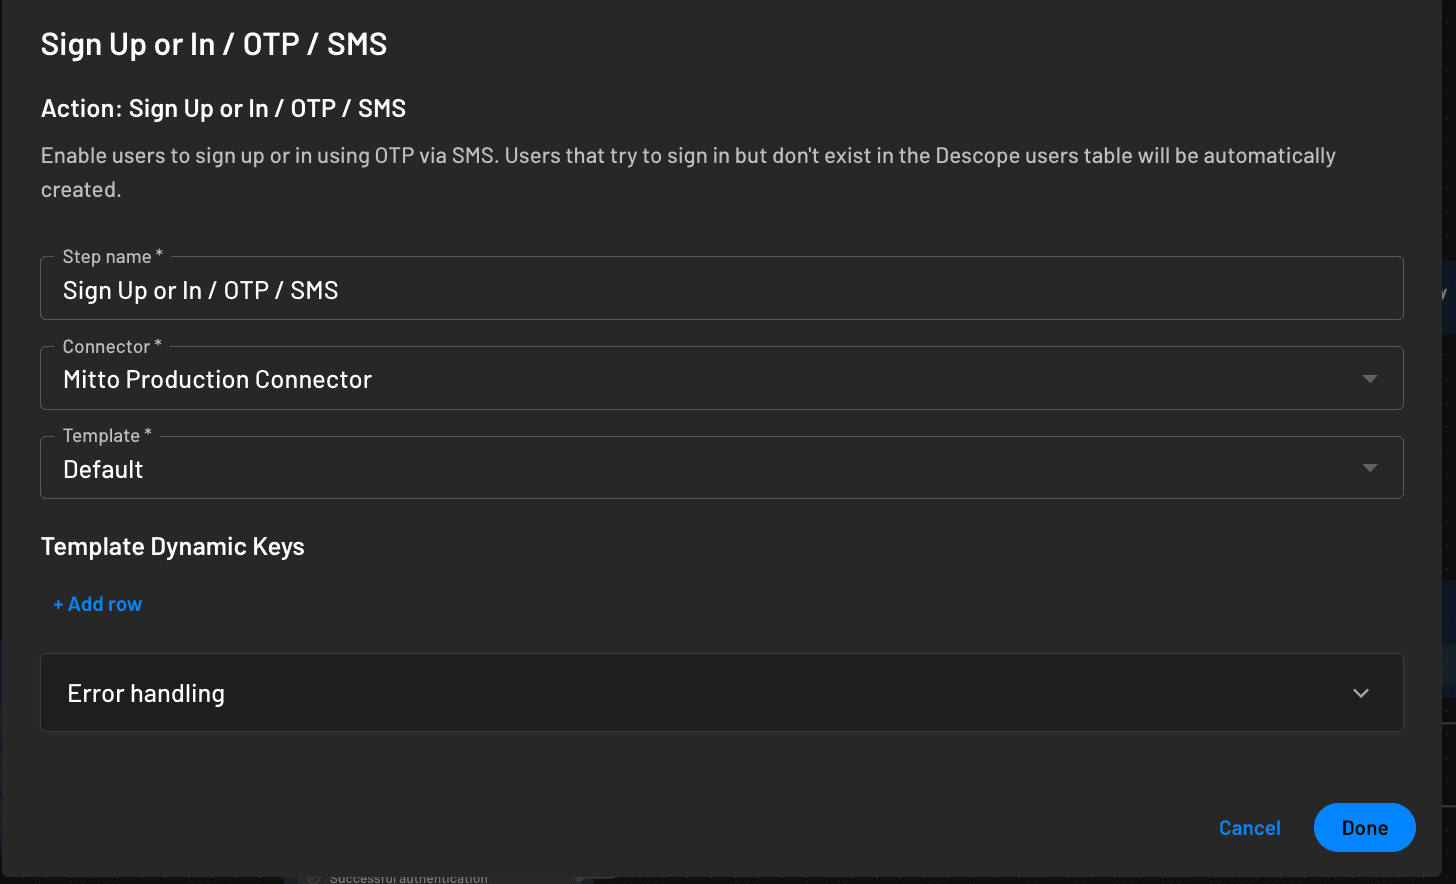
Task: Click the Connector field caret on the right
Action: (x=1369, y=378)
